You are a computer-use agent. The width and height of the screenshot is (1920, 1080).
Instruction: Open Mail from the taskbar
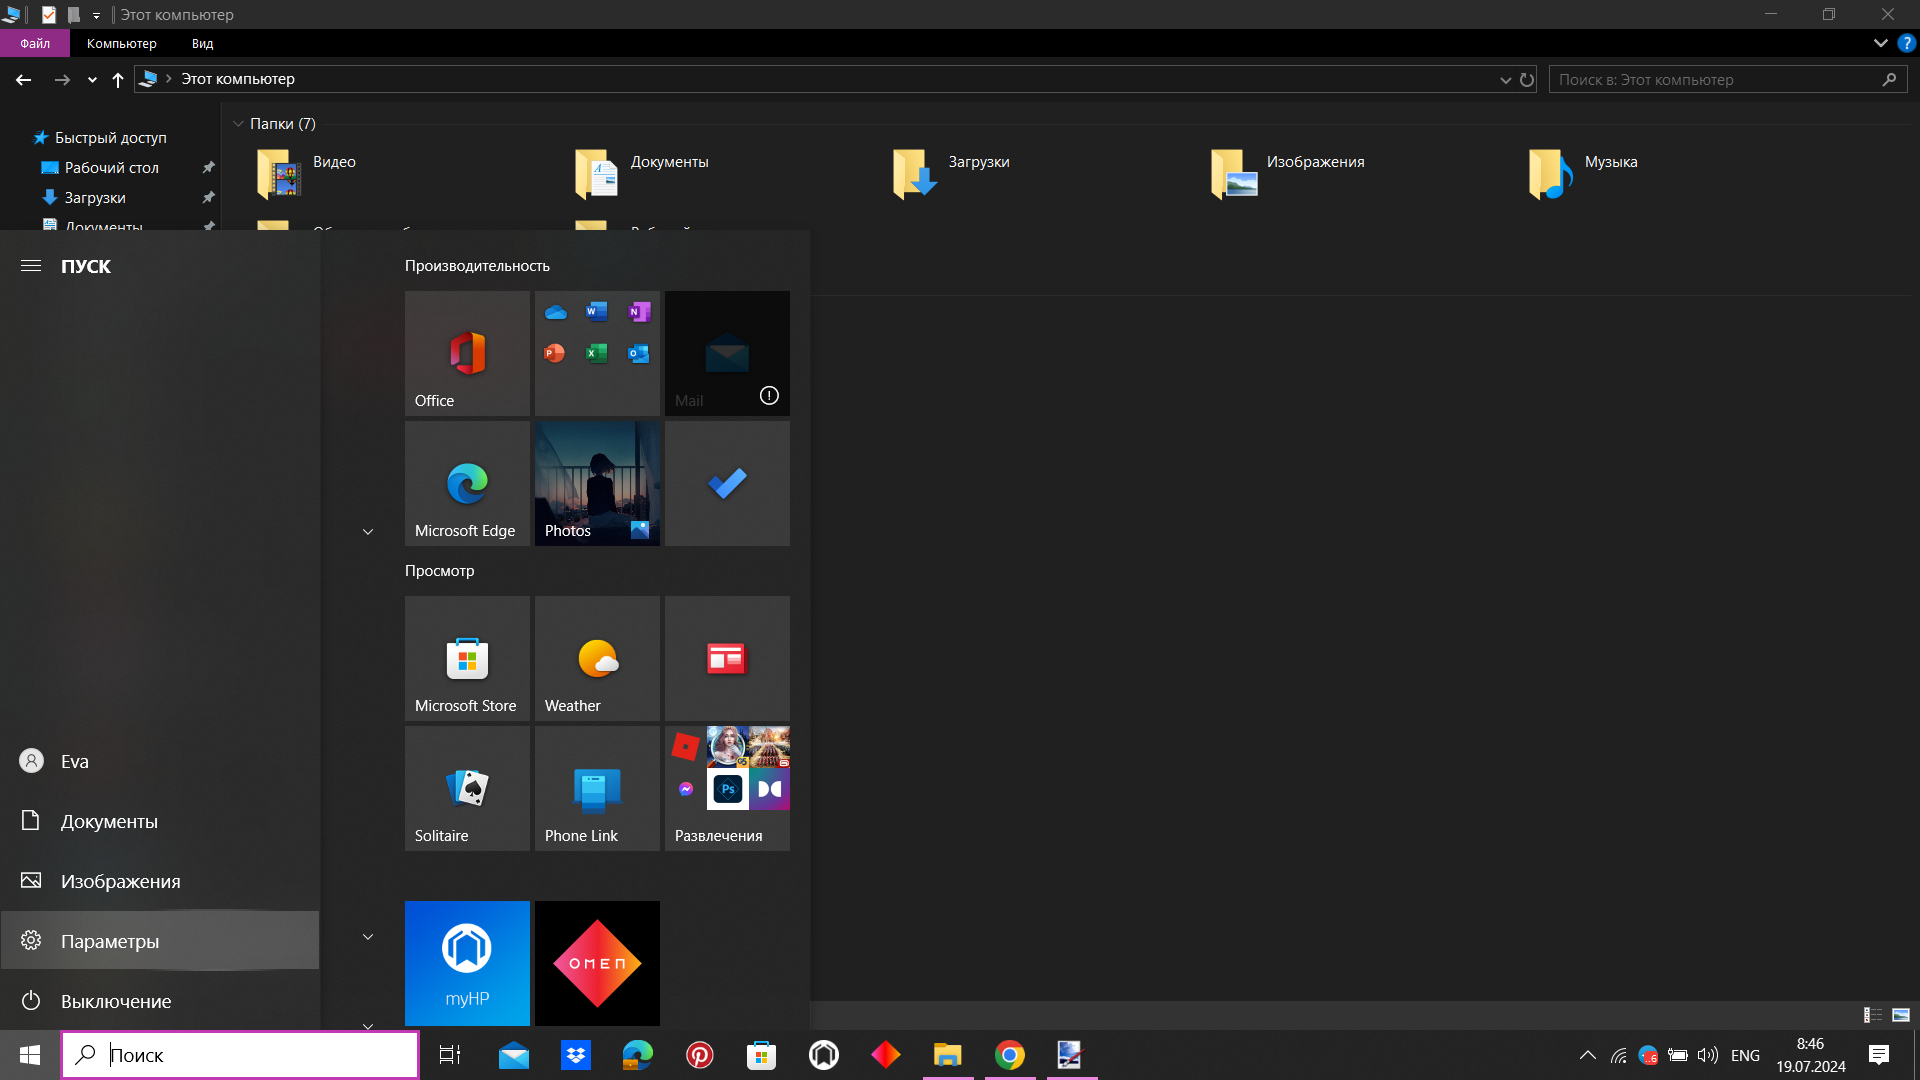(514, 1055)
